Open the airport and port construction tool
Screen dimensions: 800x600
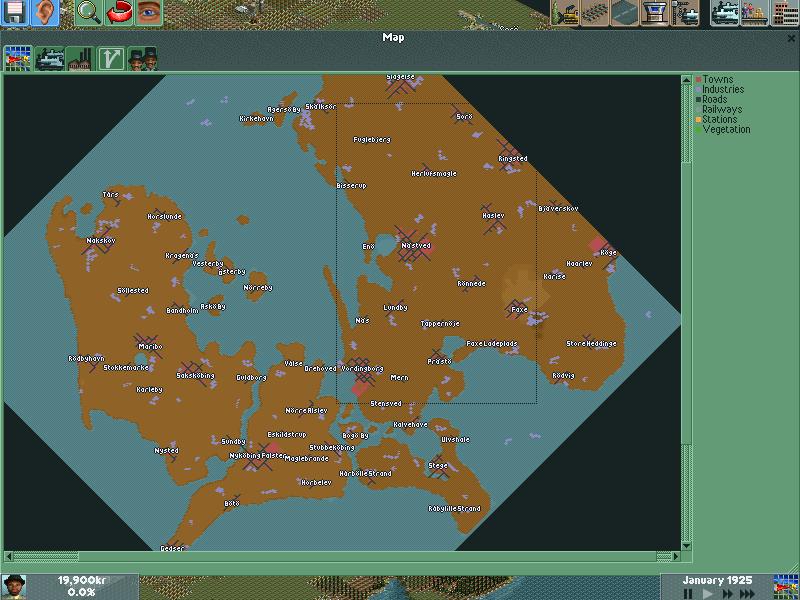(x=655, y=12)
